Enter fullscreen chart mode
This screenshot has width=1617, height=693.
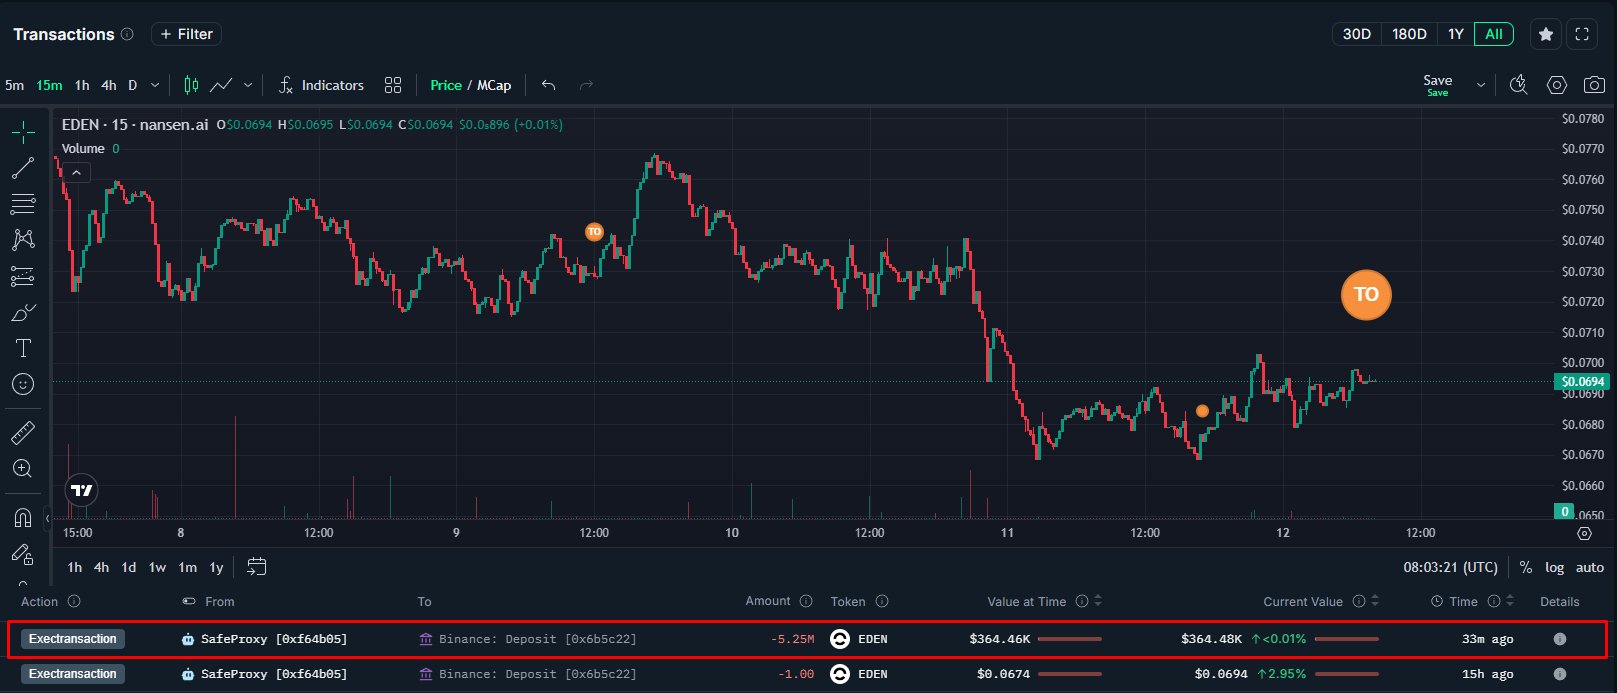click(1582, 34)
